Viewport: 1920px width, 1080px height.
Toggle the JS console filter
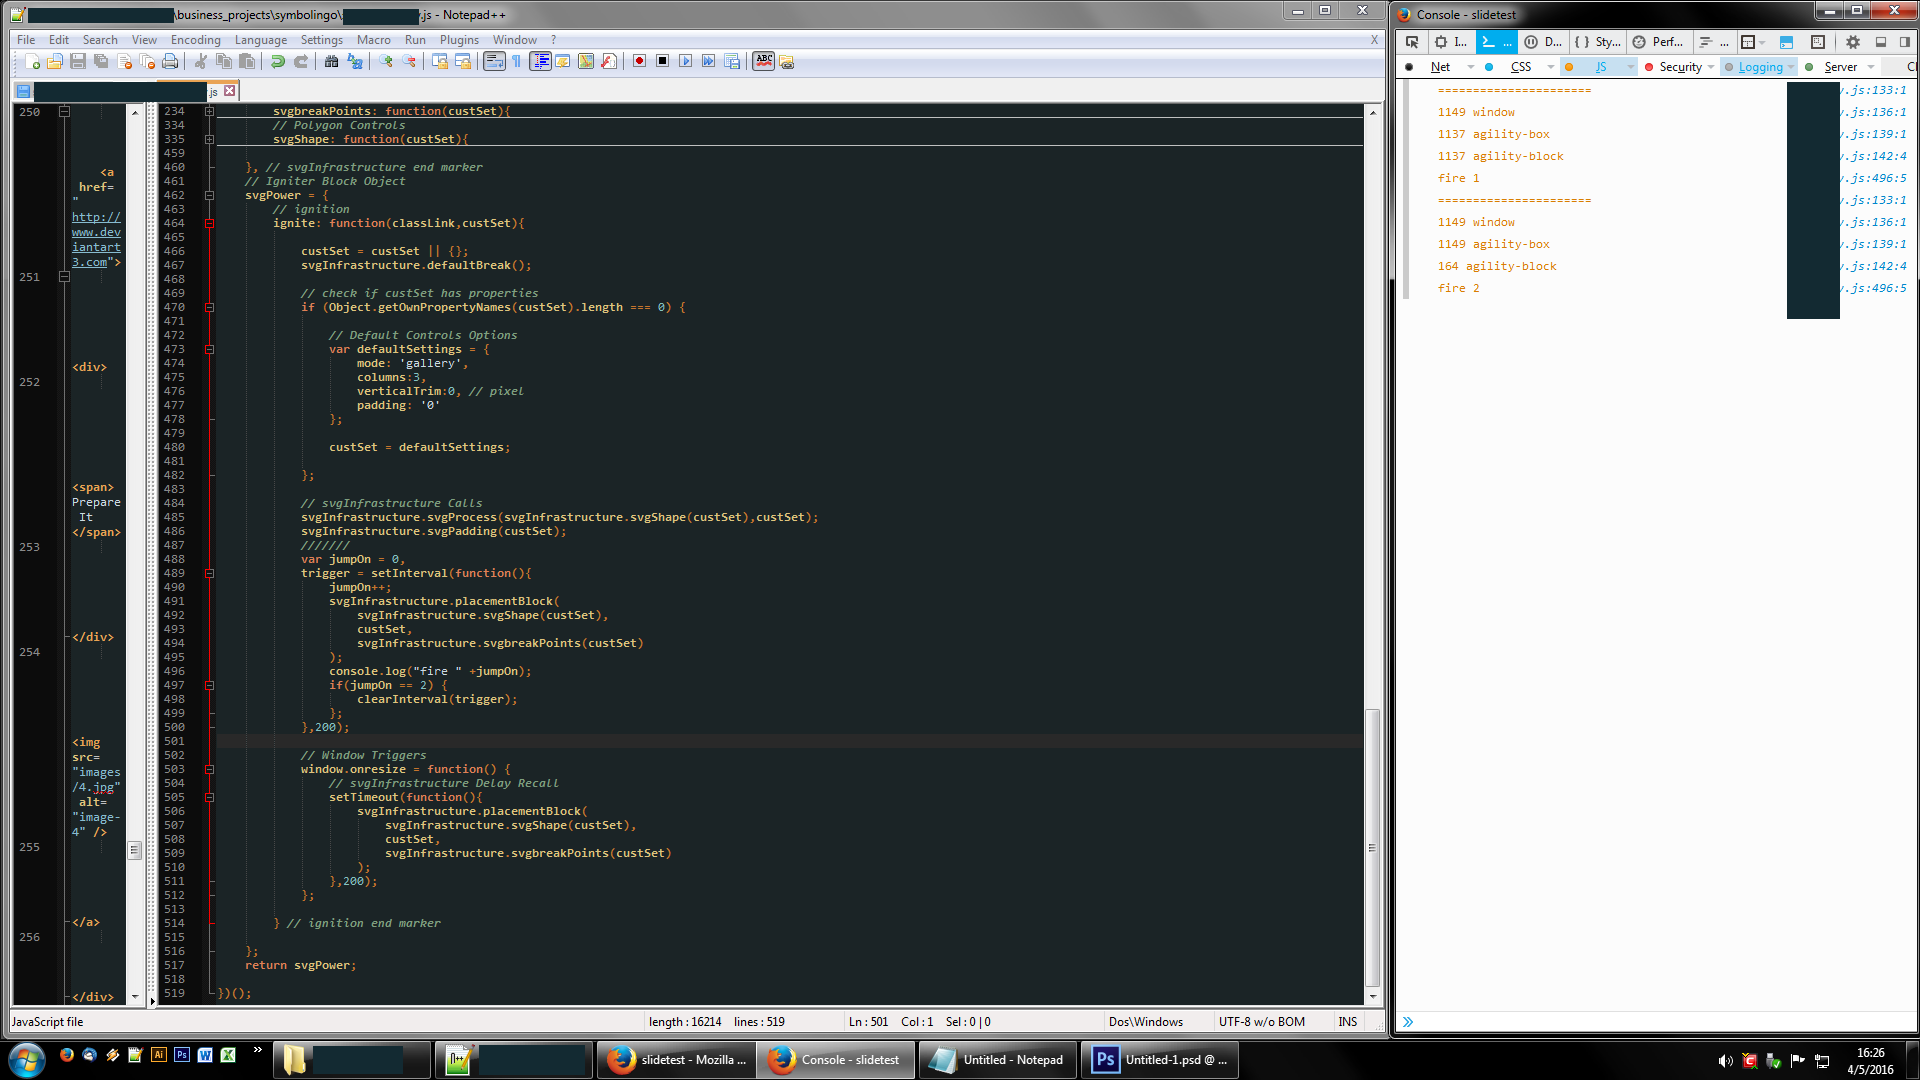(x=1600, y=67)
